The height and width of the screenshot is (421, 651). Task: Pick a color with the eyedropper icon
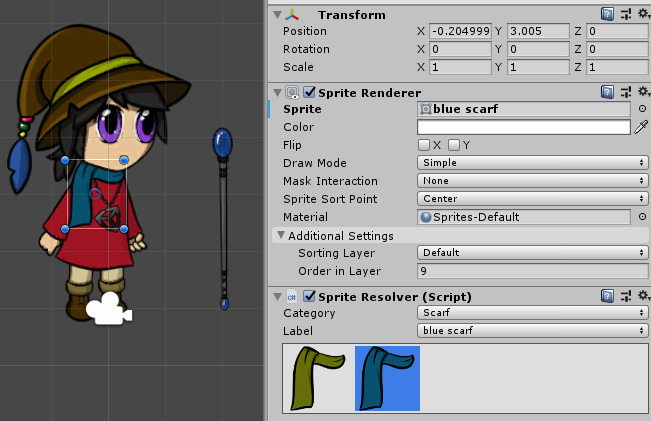tap(641, 127)
